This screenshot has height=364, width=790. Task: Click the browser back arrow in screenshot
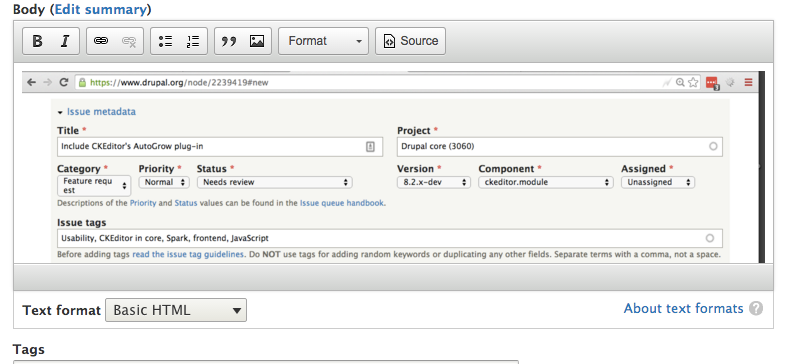pyautogui.click(x=31, y=82)
